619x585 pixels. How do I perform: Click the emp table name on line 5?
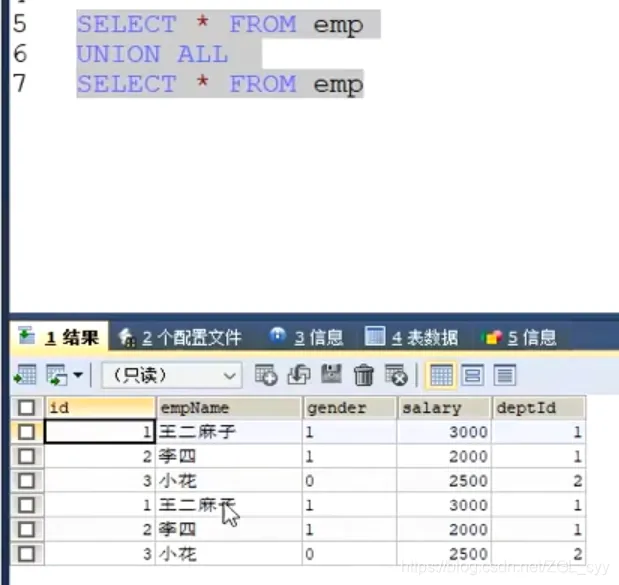338,25
